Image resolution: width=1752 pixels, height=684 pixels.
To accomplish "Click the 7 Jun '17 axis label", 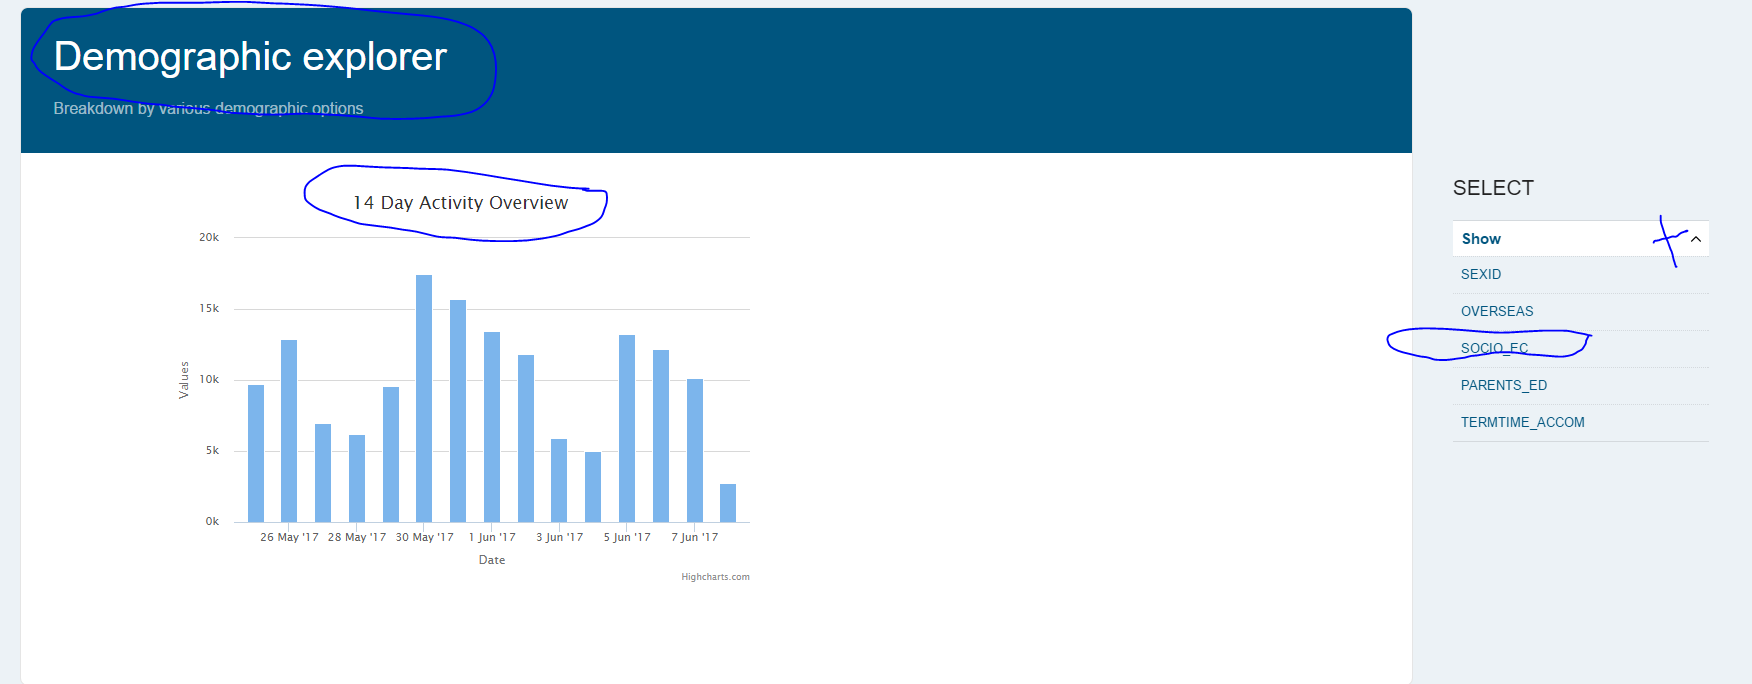I will click(695, 537).
